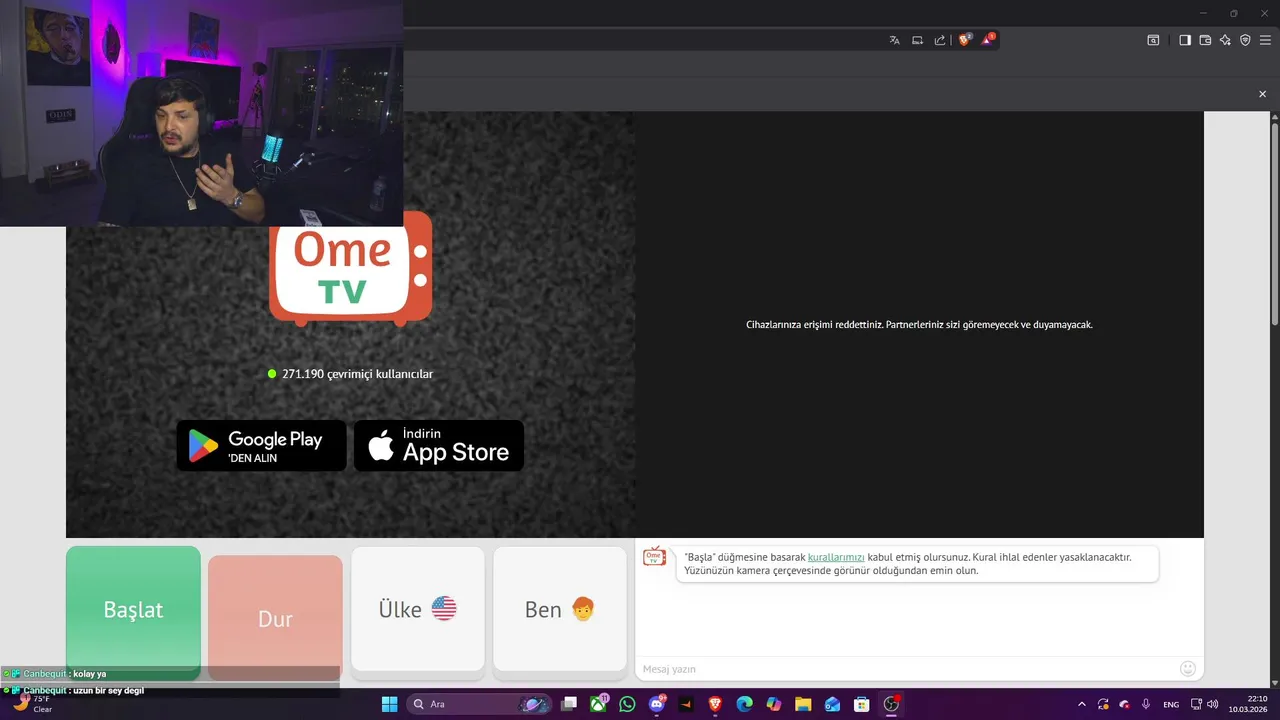Screen dimensions: 1280x720
Task: Click the Dur stop button
Action: click(275, 618)
